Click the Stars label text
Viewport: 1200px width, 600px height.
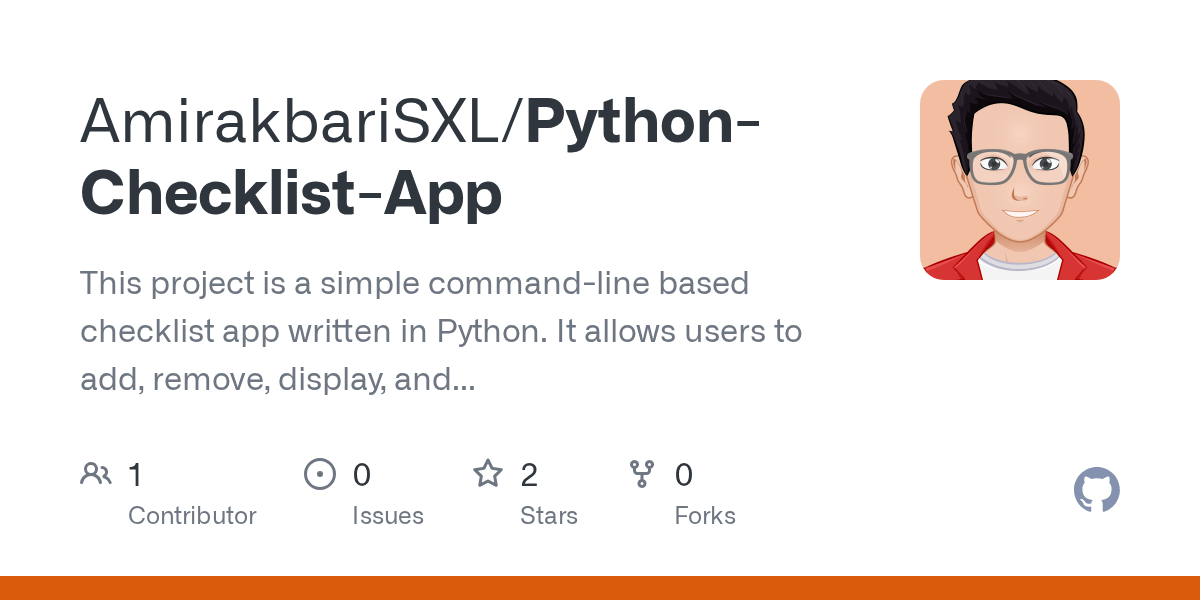click(548, 516)
